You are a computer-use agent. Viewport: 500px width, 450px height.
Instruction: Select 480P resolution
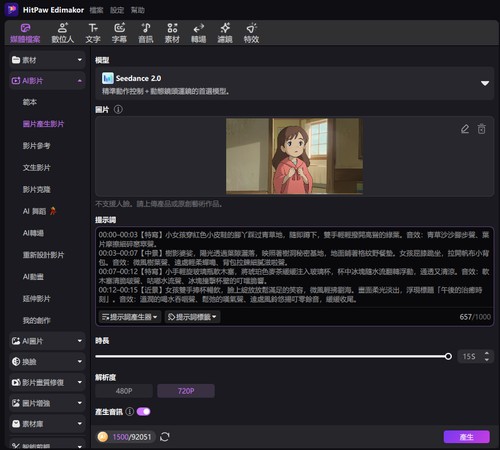pyautogui.click(x=124, y=391)
